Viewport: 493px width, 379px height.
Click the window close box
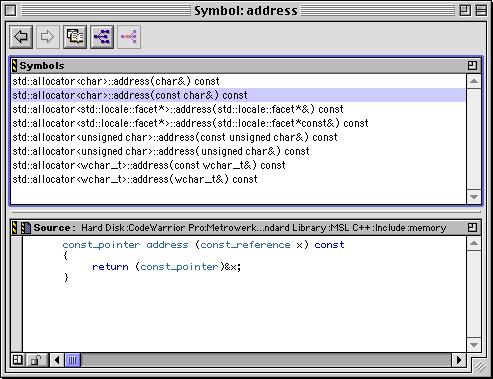[10, 10]
